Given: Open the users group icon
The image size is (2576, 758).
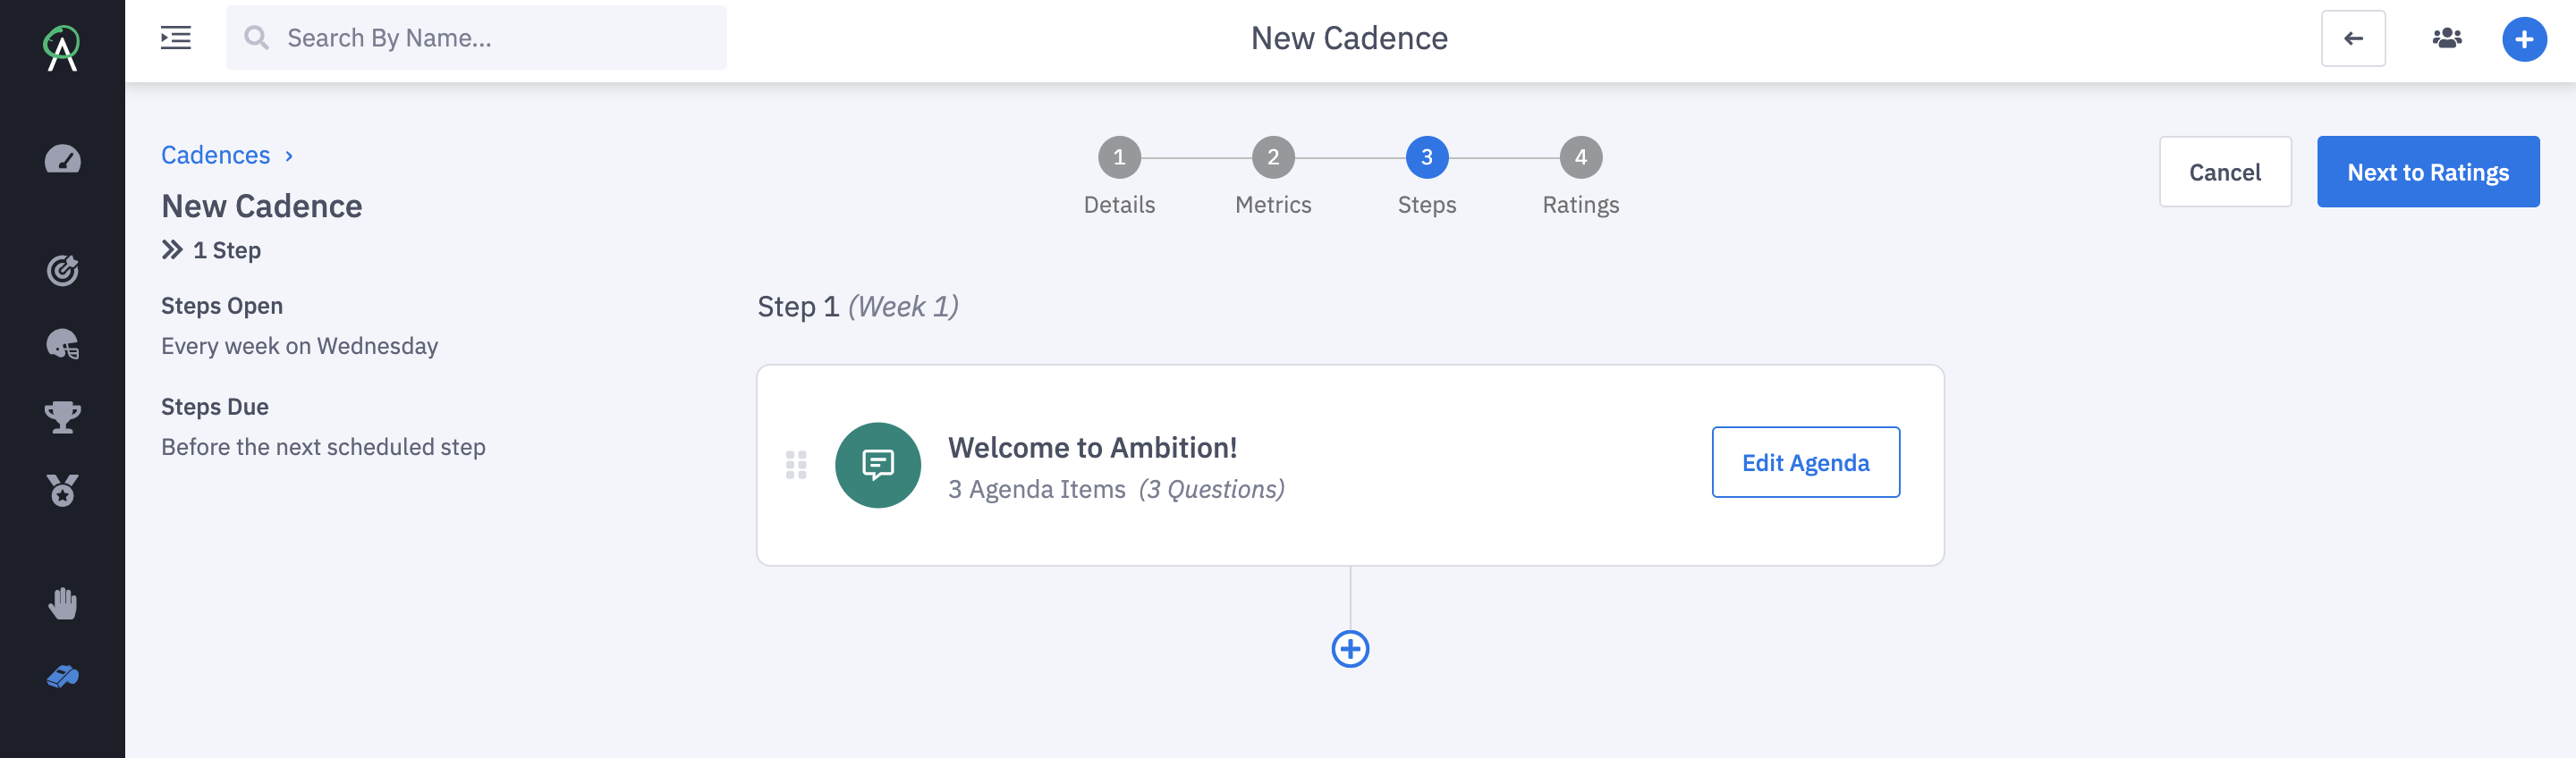Looking at the screenshot, I should (2446, 38).
